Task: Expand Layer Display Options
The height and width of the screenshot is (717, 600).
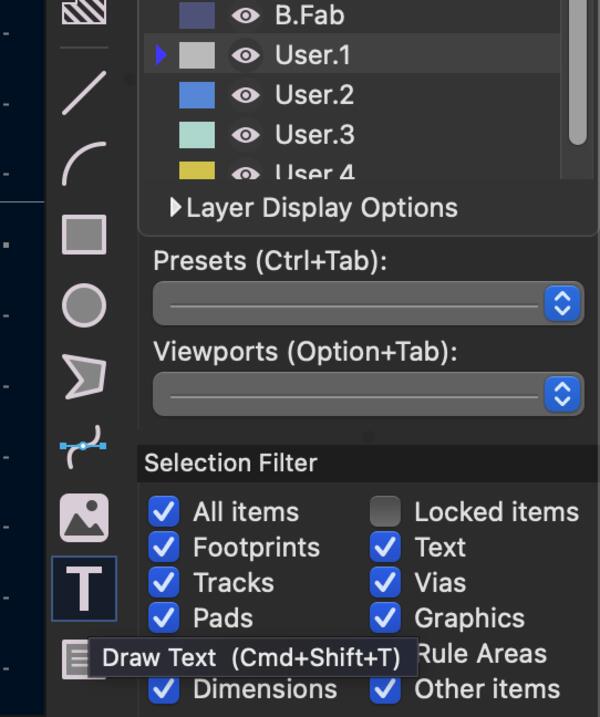Action: tap(177, 208)
